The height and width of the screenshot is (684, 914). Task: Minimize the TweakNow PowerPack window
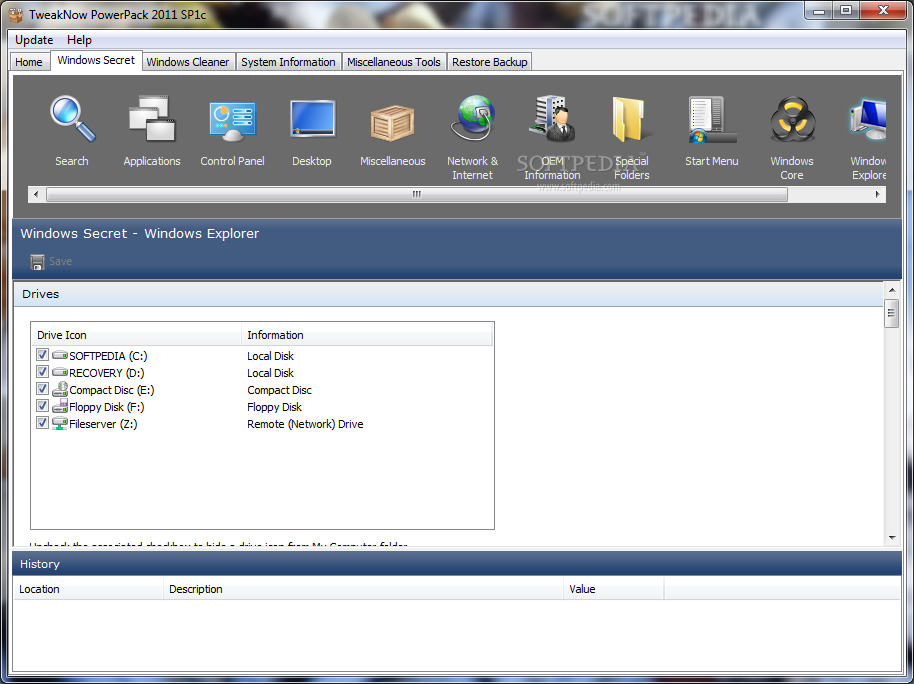[x=820, y=10]
